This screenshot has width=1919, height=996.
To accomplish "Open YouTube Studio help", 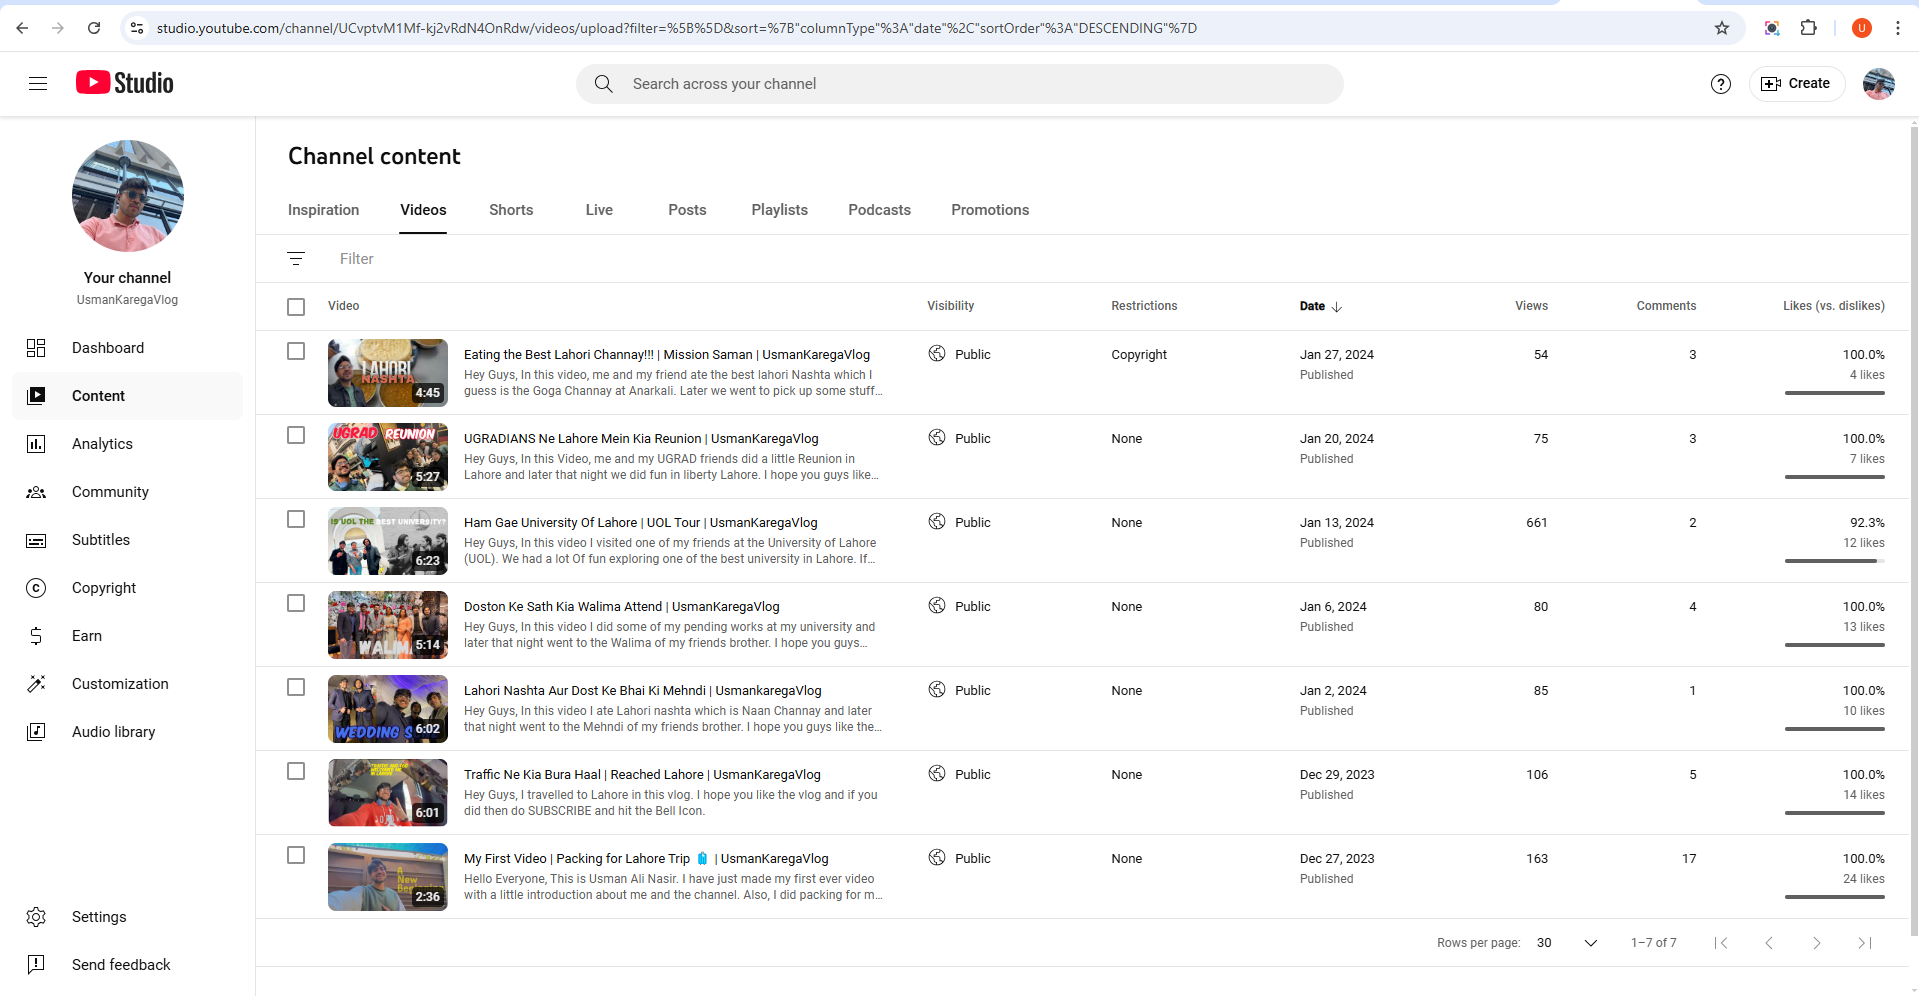I will (1720, 84).
